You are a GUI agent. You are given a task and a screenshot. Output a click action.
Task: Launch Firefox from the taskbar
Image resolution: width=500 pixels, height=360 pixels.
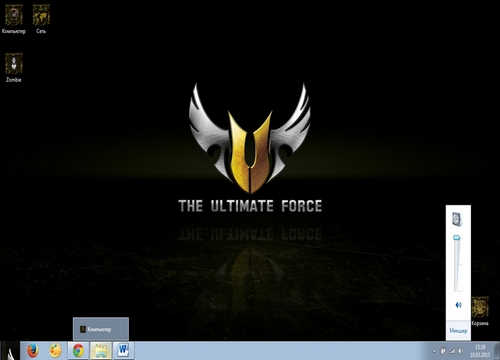[33, 351]
